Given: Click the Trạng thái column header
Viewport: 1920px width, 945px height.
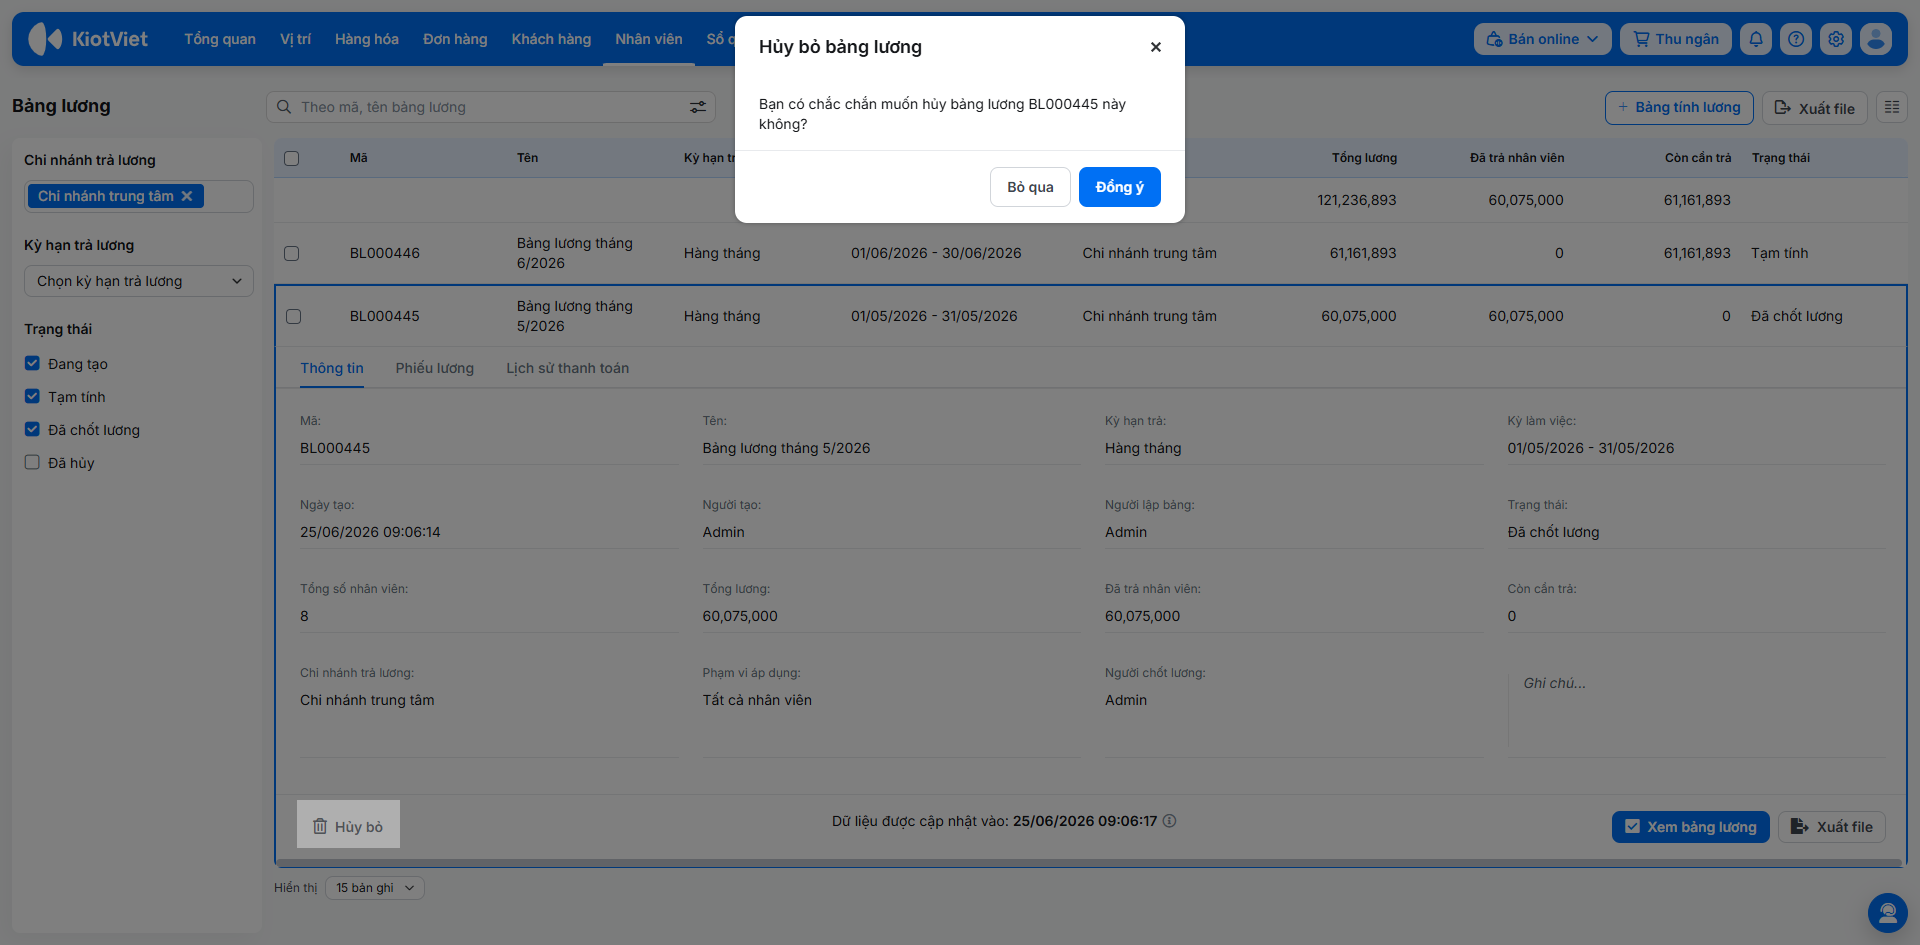Looking at the screenshot, I should (x=1781, y=158).
